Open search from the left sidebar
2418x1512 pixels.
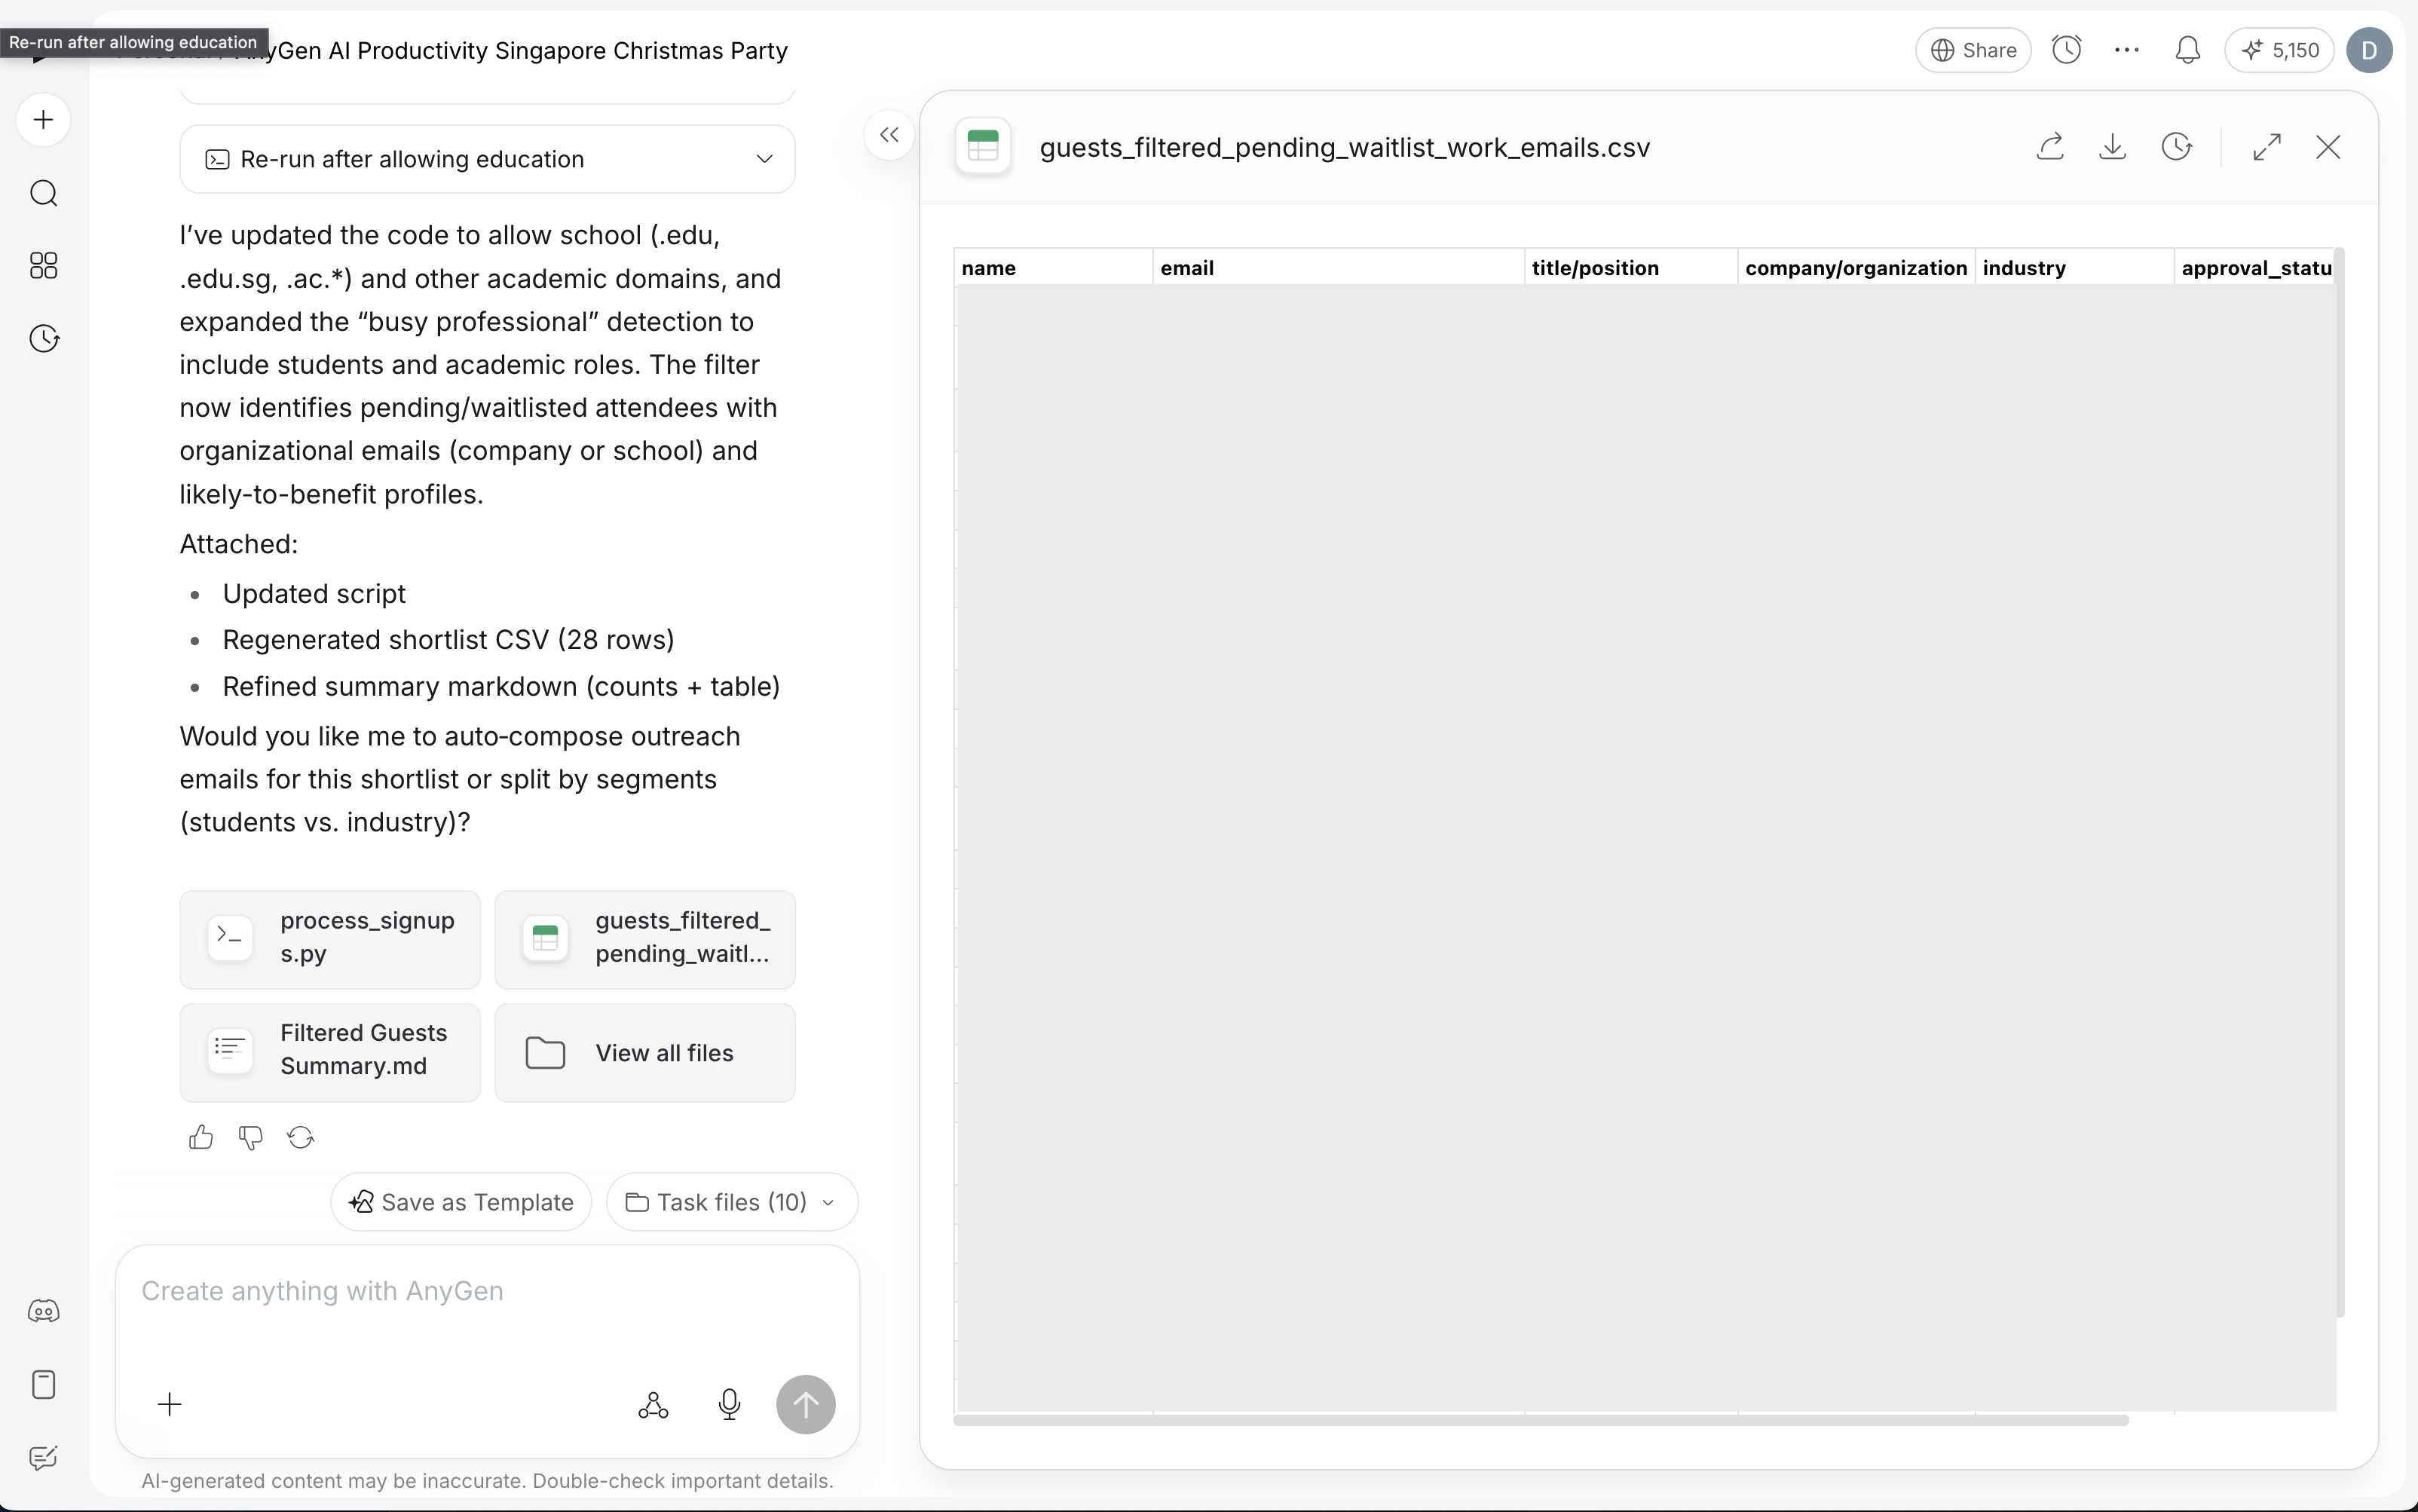click(x=43, y=193)
